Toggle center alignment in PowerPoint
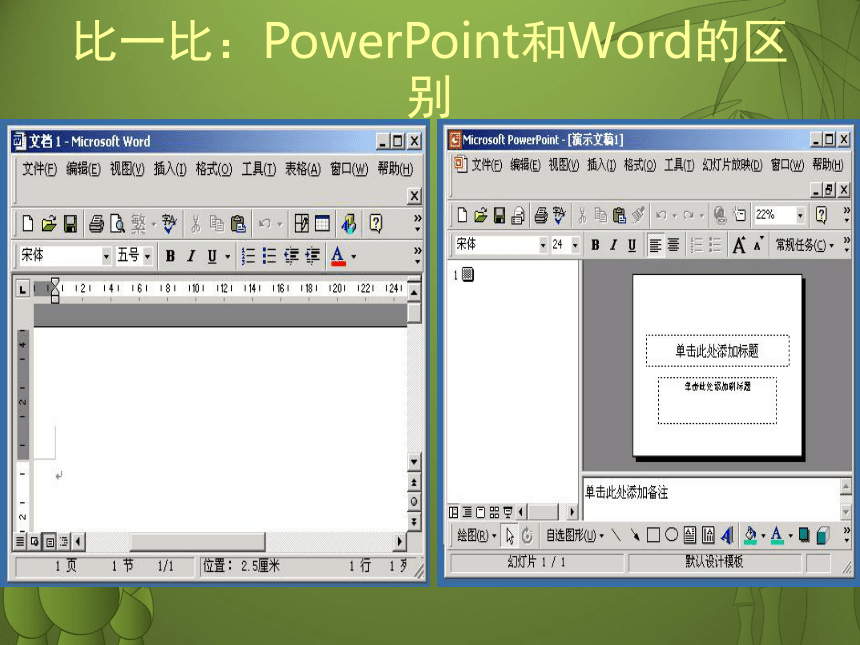The width and height of the screenshot is (860, 645). (674, 245)
